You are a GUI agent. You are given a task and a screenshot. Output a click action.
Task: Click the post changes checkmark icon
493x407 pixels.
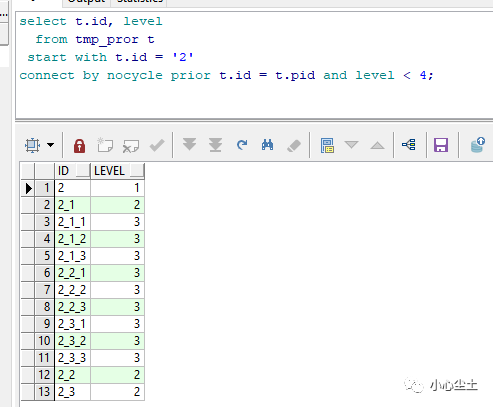pyautogui.click(x=157, y=146)
